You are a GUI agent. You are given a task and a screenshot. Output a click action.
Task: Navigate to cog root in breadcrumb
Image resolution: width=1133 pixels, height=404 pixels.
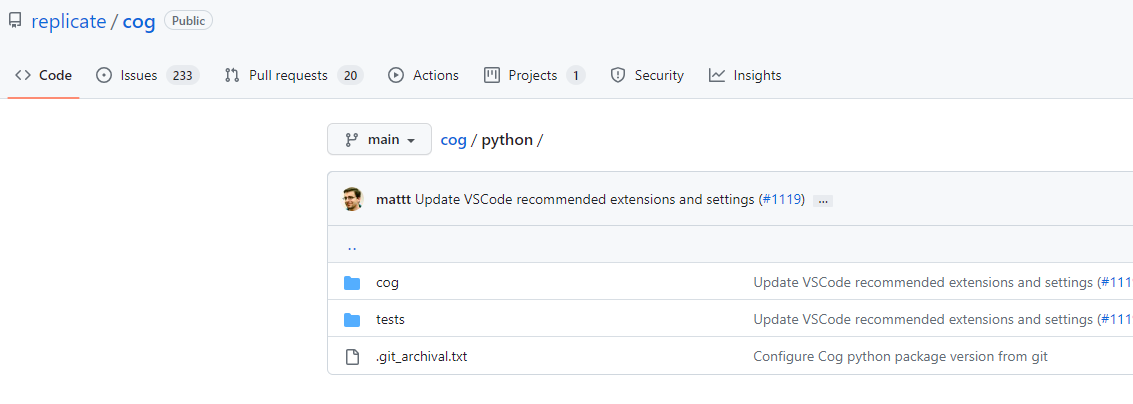coord(454,140)
